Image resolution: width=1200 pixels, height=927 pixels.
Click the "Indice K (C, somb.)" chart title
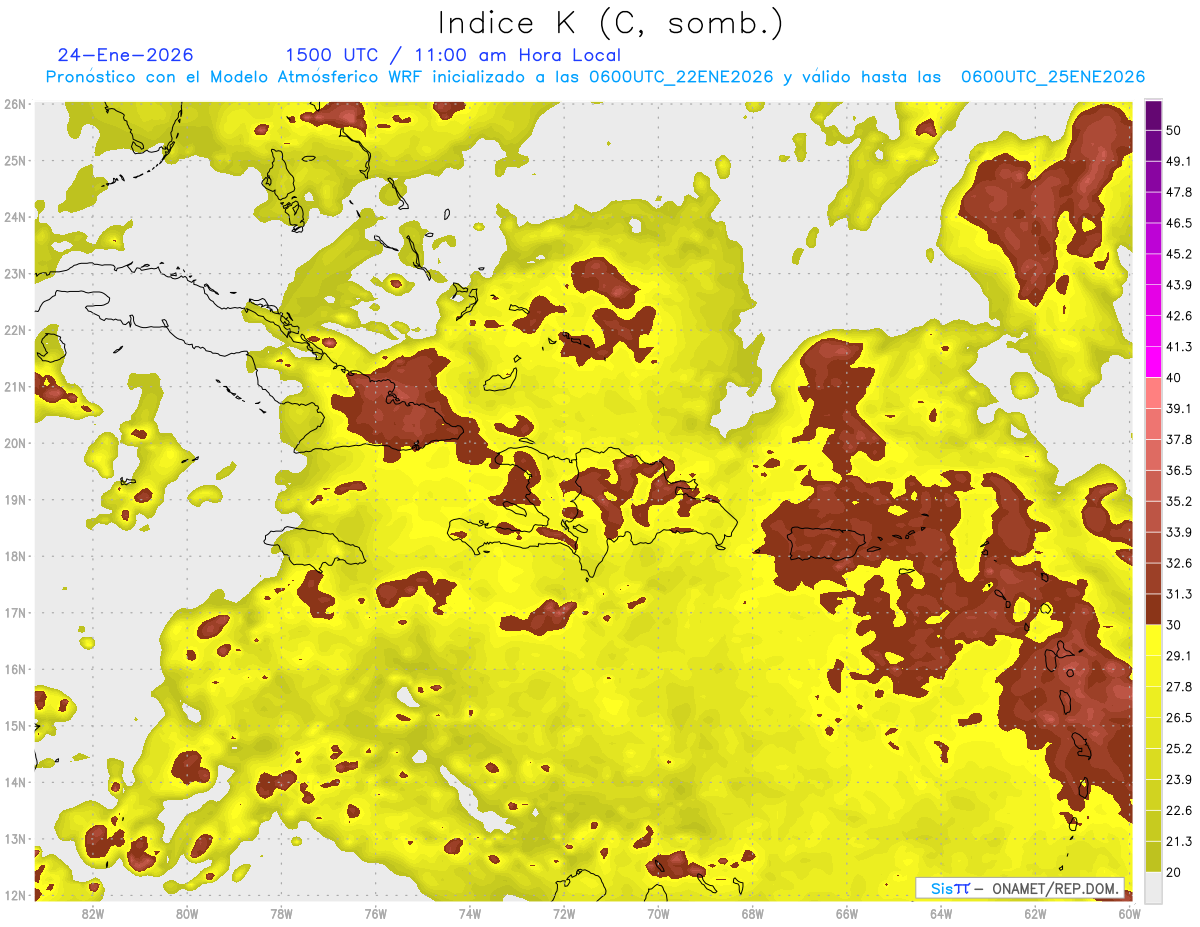pyautogui.click(x=611, y=22)
